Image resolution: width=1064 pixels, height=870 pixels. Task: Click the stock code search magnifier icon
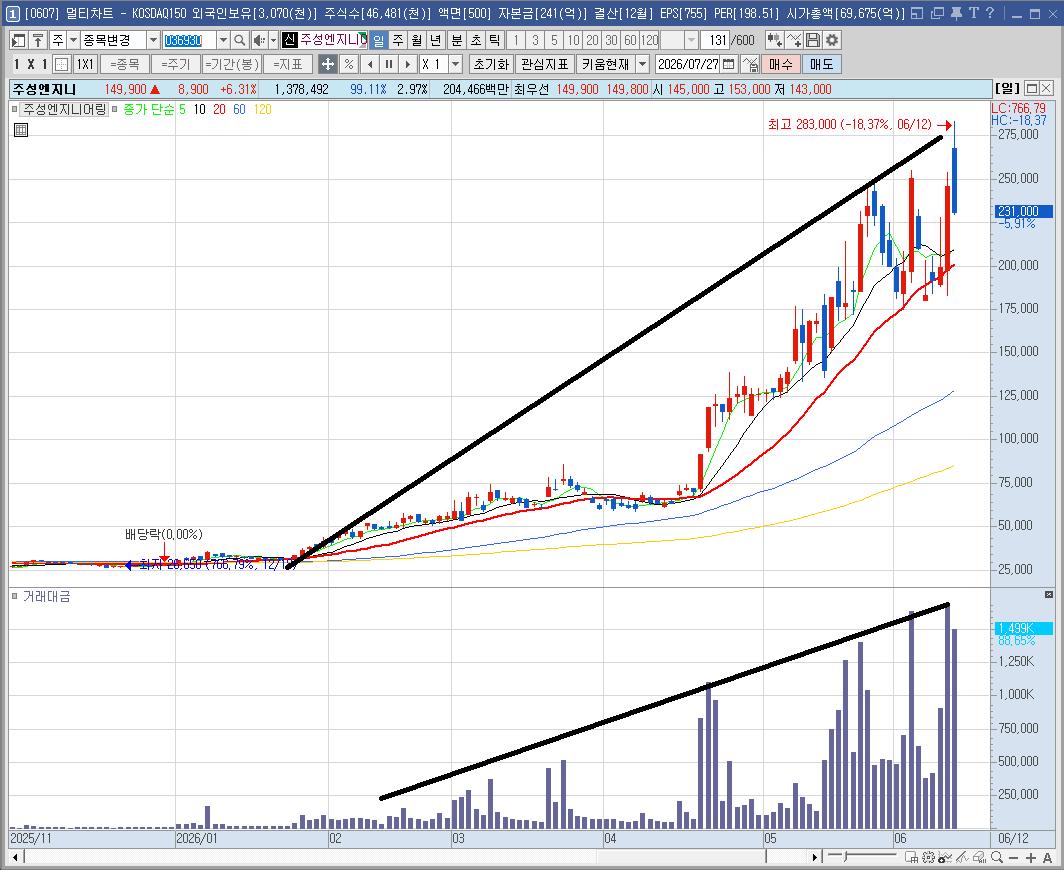pos(240,41)
